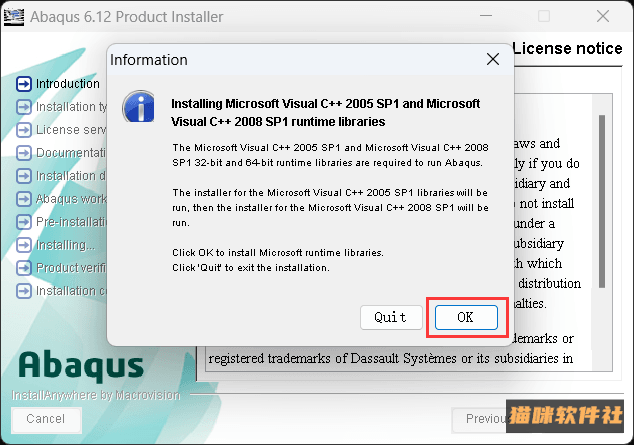Click the Product verification step arrow icon
The image size is (634, 445).
[x=24, y=268]
